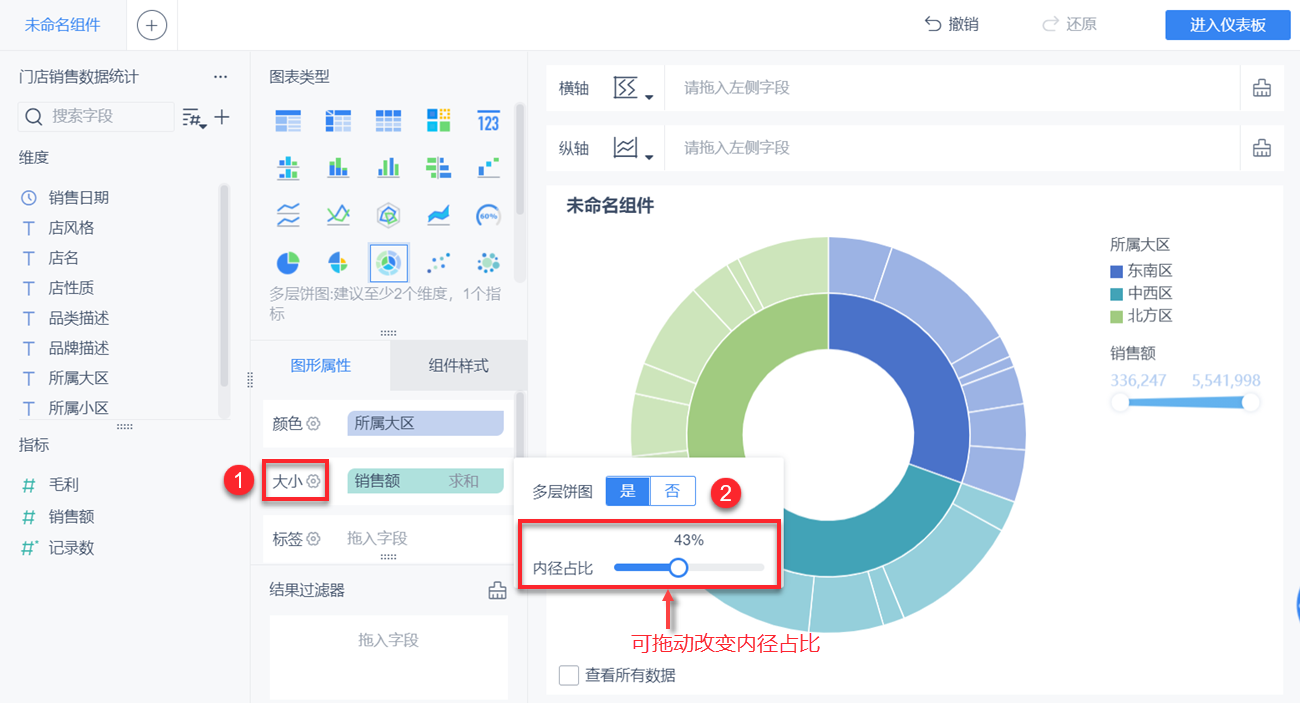1300x703 pixels.
Task: Open the gear settings next to 颜色
Action: (314, 423)
